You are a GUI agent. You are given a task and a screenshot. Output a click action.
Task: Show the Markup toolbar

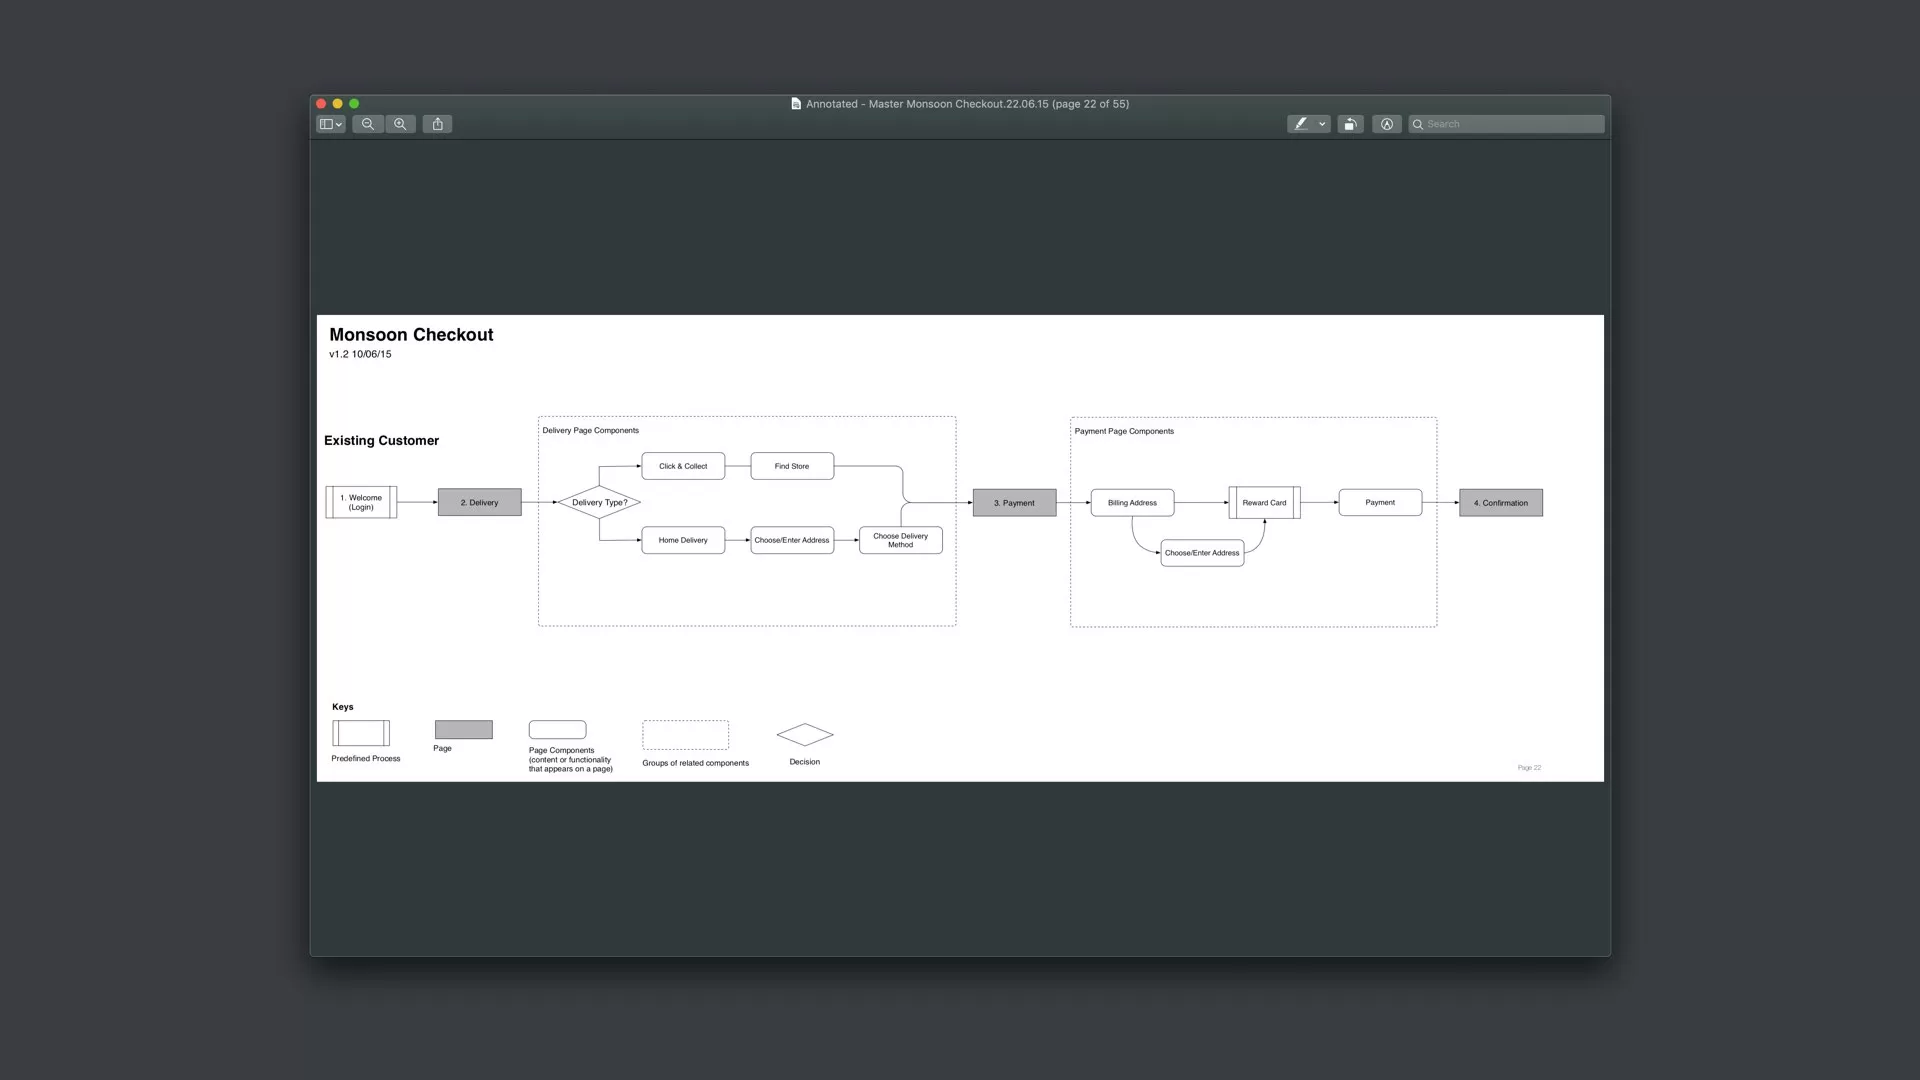pos(1386,124)
